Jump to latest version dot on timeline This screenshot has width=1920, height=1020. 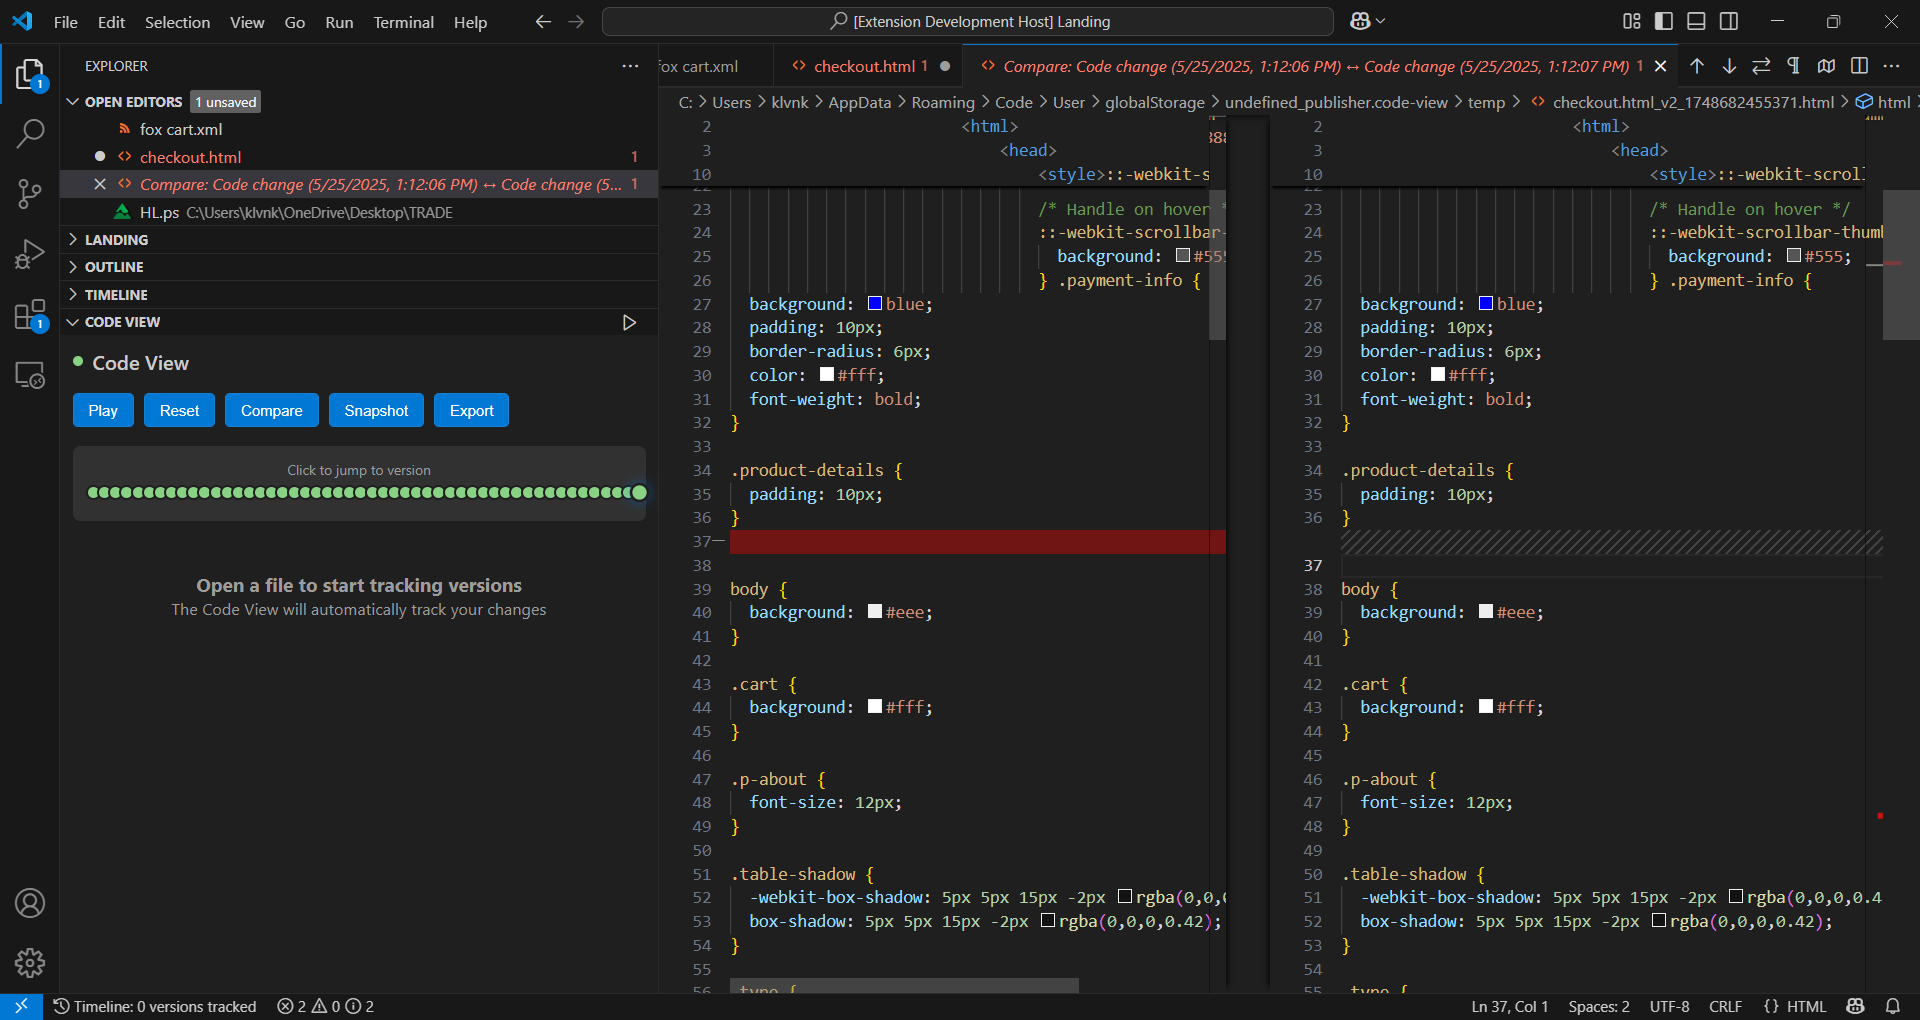(639, 492)
